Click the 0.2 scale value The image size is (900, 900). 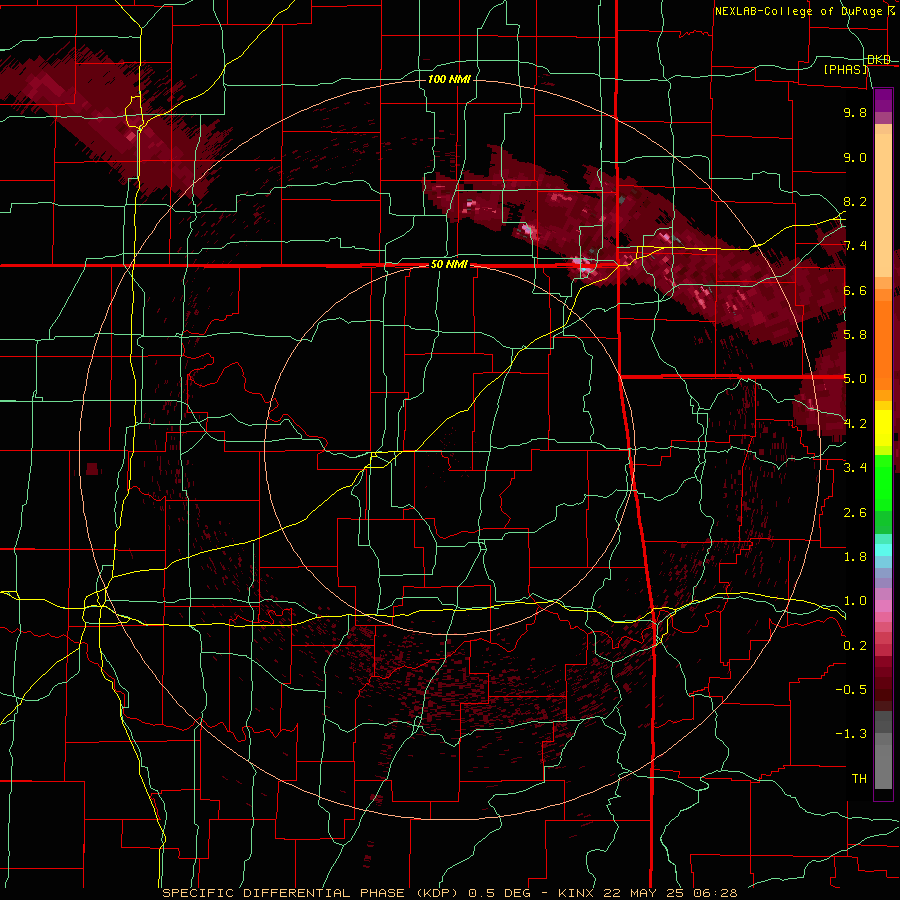point(855,646)
